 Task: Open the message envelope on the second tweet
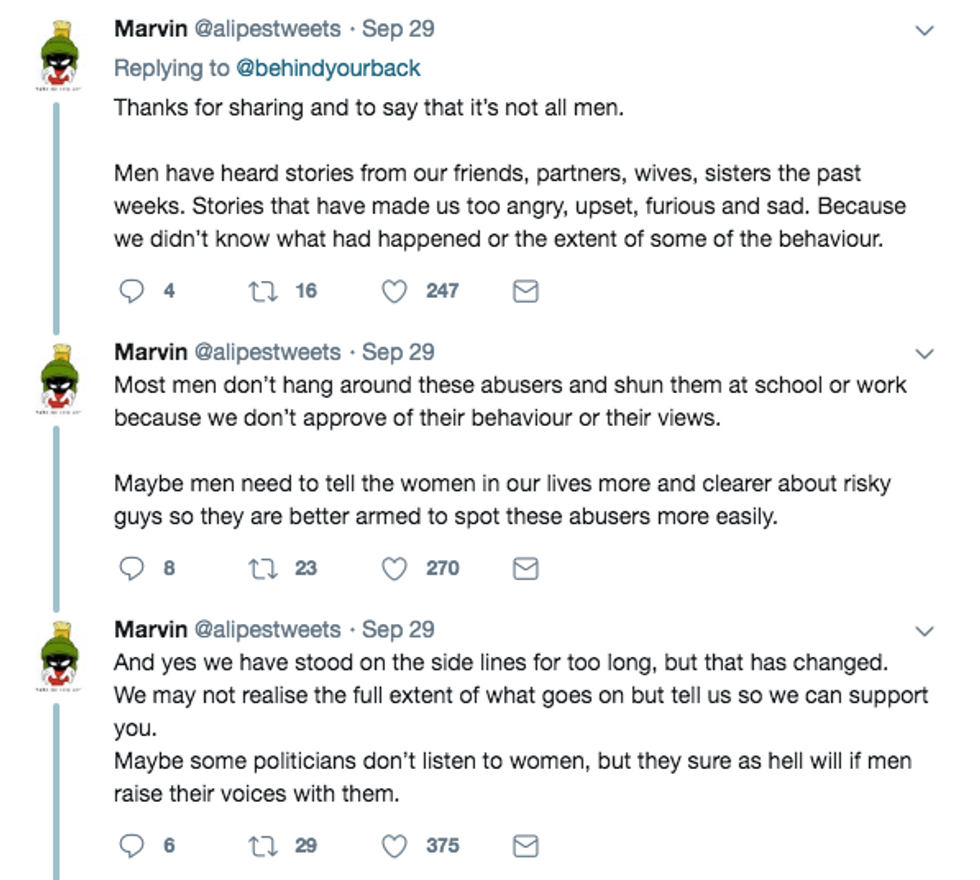pos(524,568)
